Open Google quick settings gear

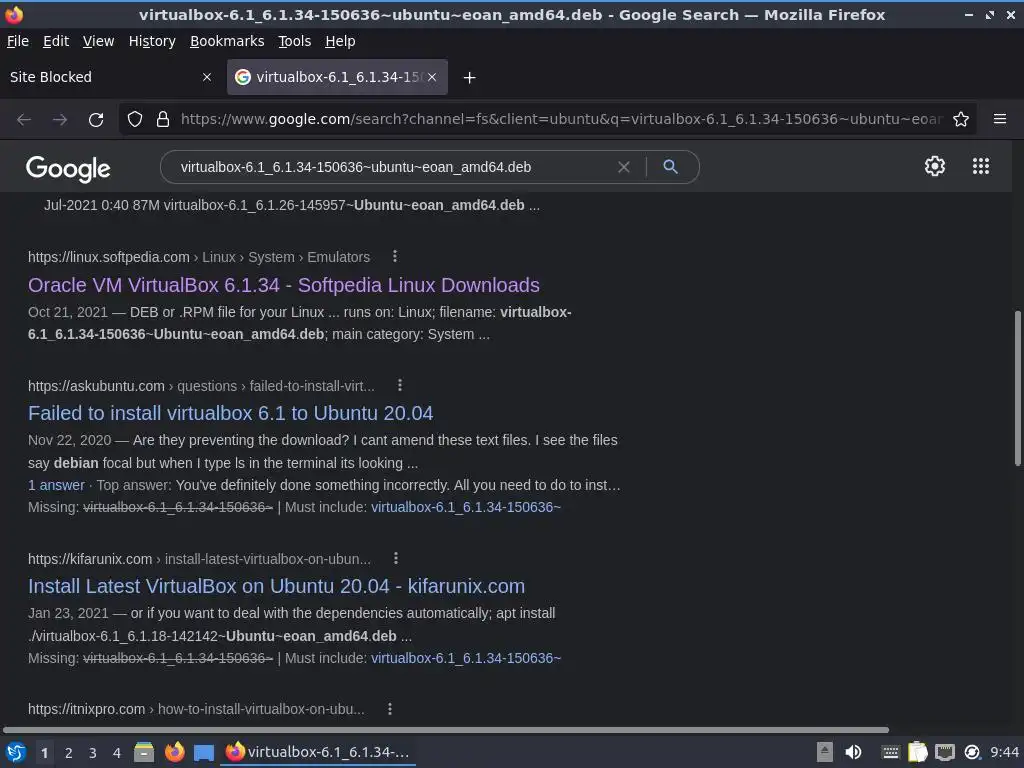point(935,167)
